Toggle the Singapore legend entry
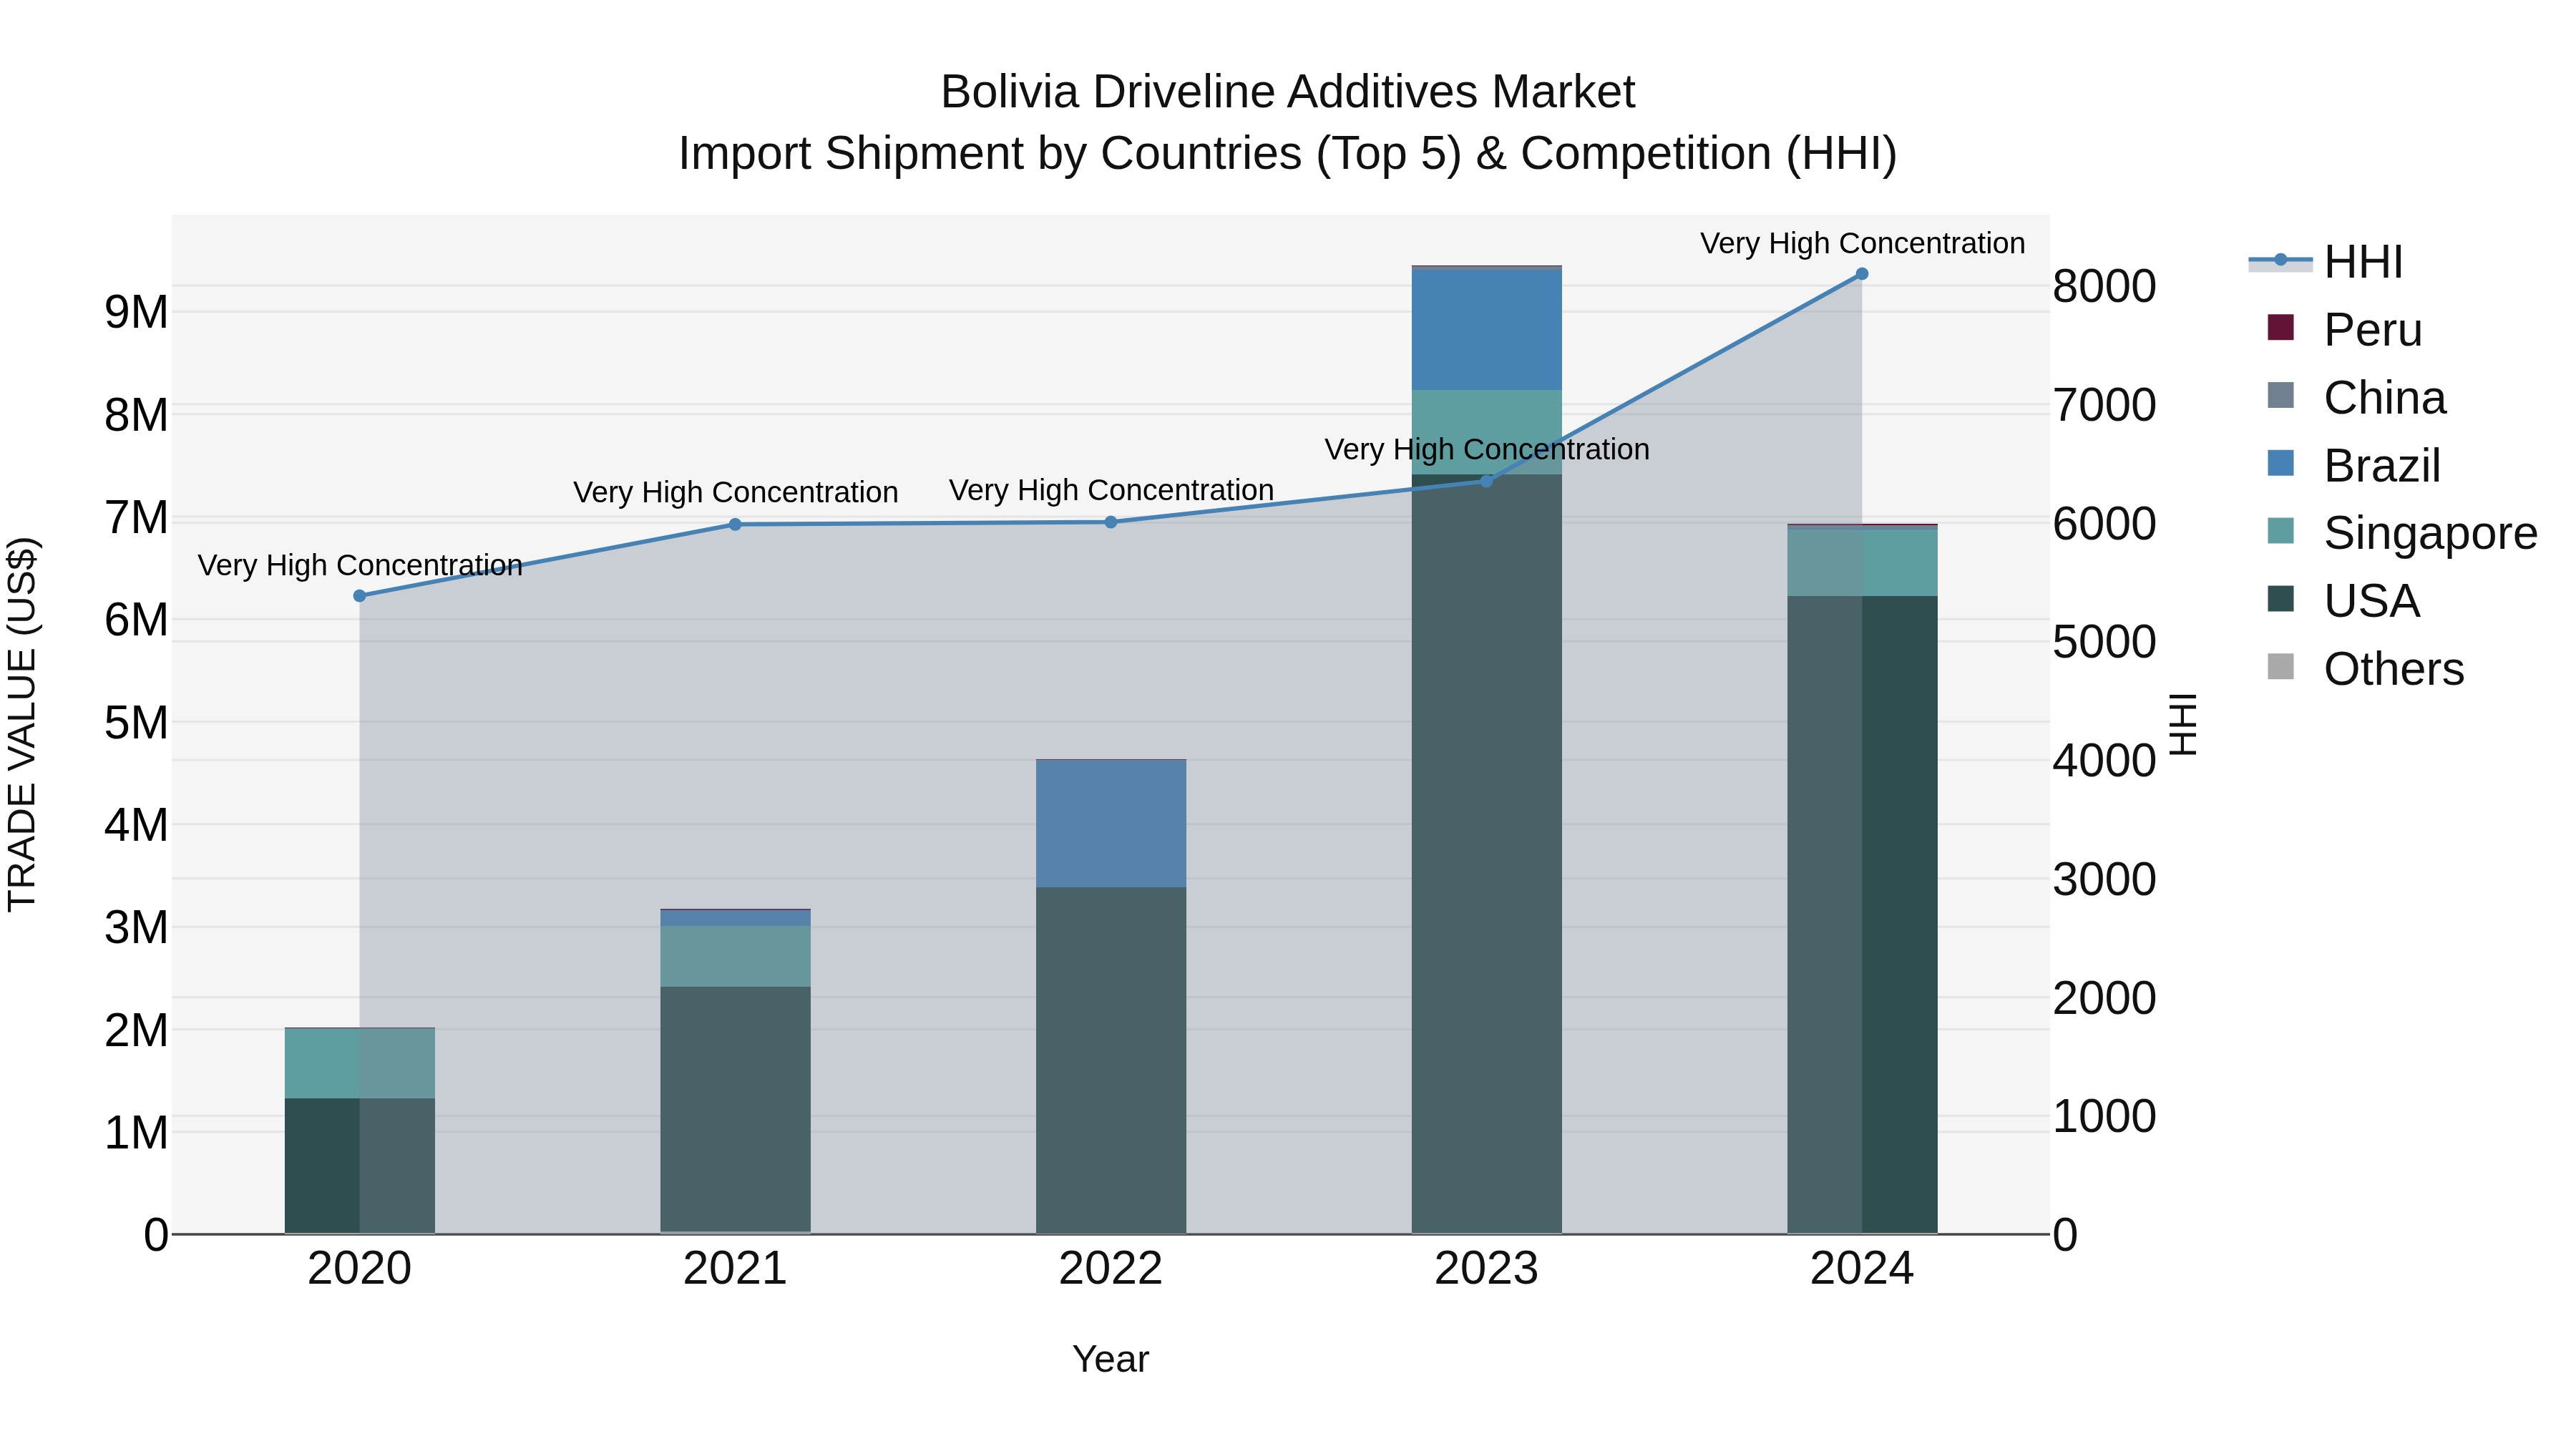This screenshot has height=1449, width=2576. pyautogui.click(x=2402, y=533)
